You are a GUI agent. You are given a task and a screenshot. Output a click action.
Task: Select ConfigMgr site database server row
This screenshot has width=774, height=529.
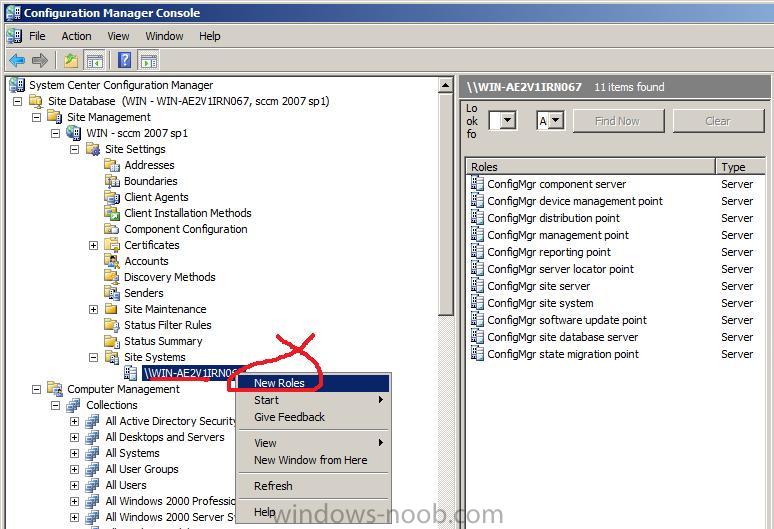click(617, 337)
